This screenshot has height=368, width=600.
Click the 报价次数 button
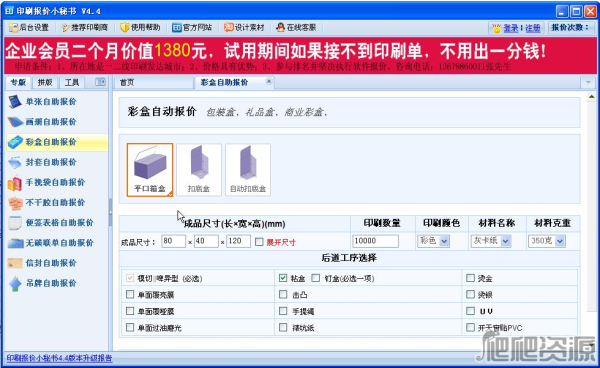pyautogui.click(x=571, y=28)
